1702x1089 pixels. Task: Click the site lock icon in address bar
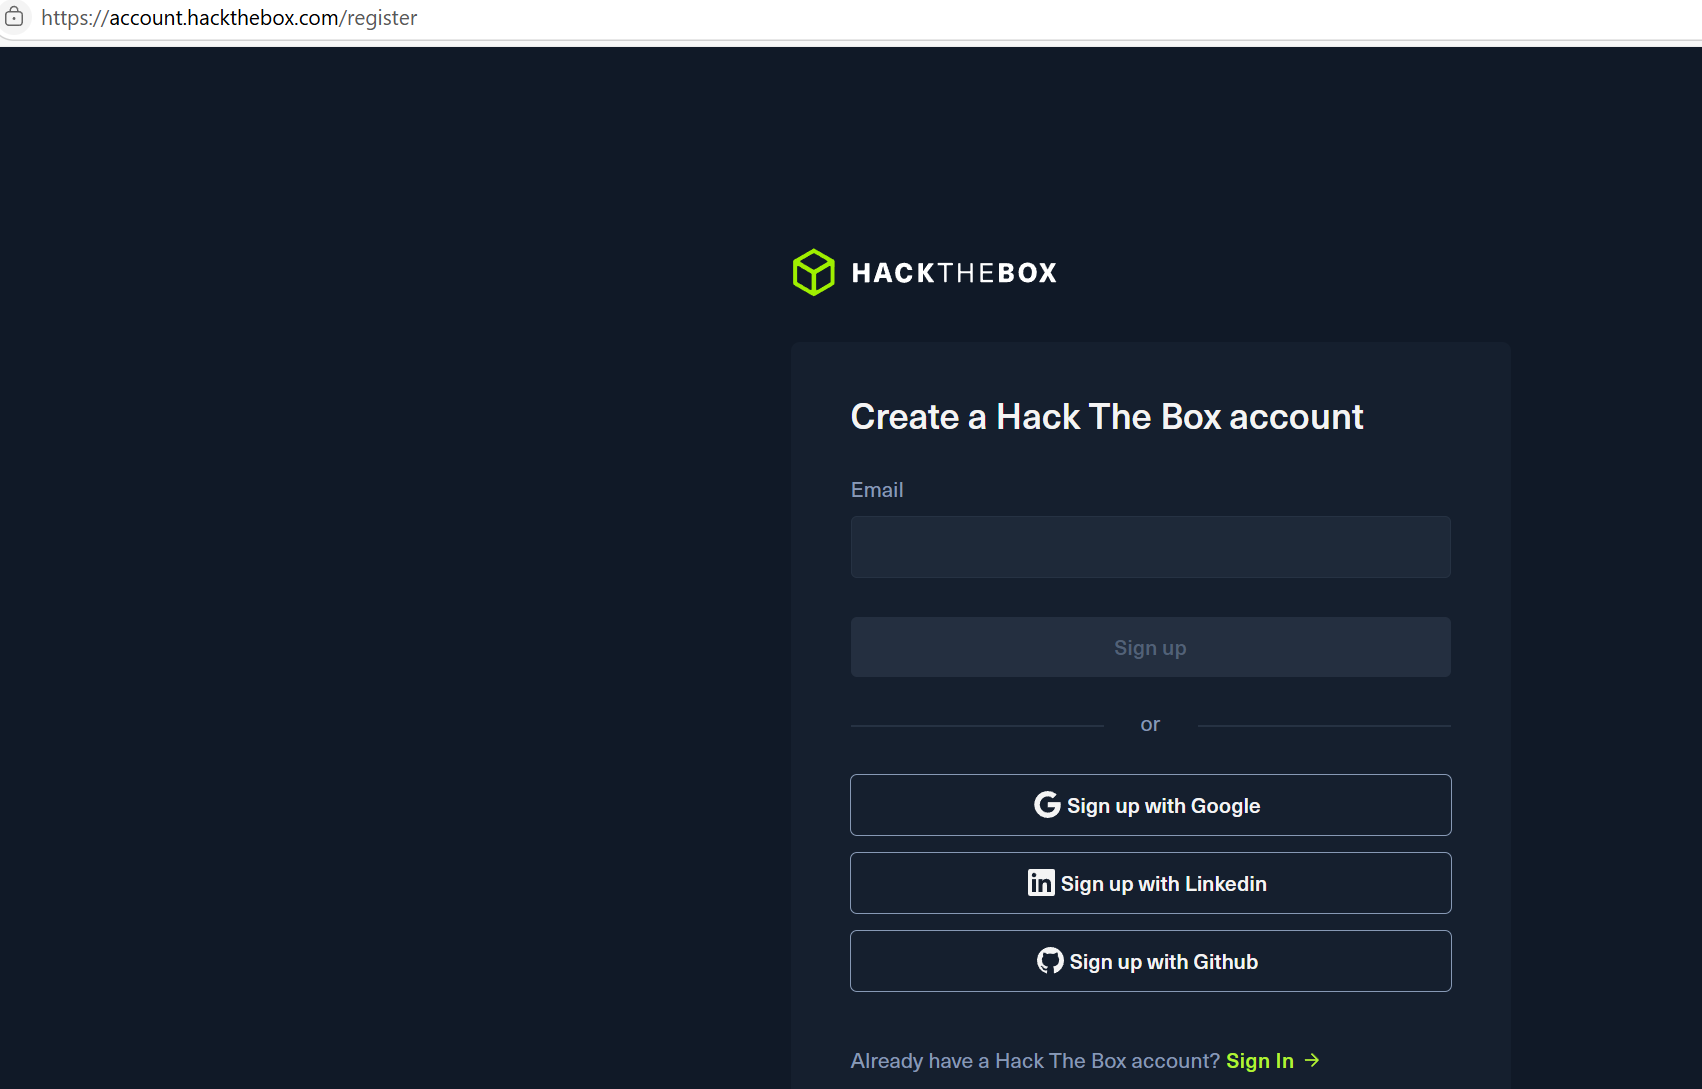(14, 17)
